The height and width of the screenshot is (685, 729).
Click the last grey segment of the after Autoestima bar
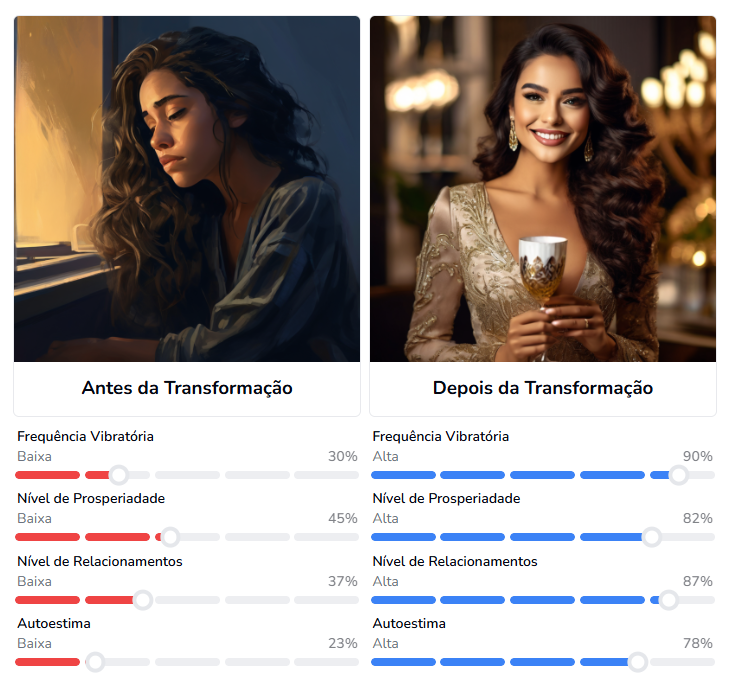click(x=682, y=662)
